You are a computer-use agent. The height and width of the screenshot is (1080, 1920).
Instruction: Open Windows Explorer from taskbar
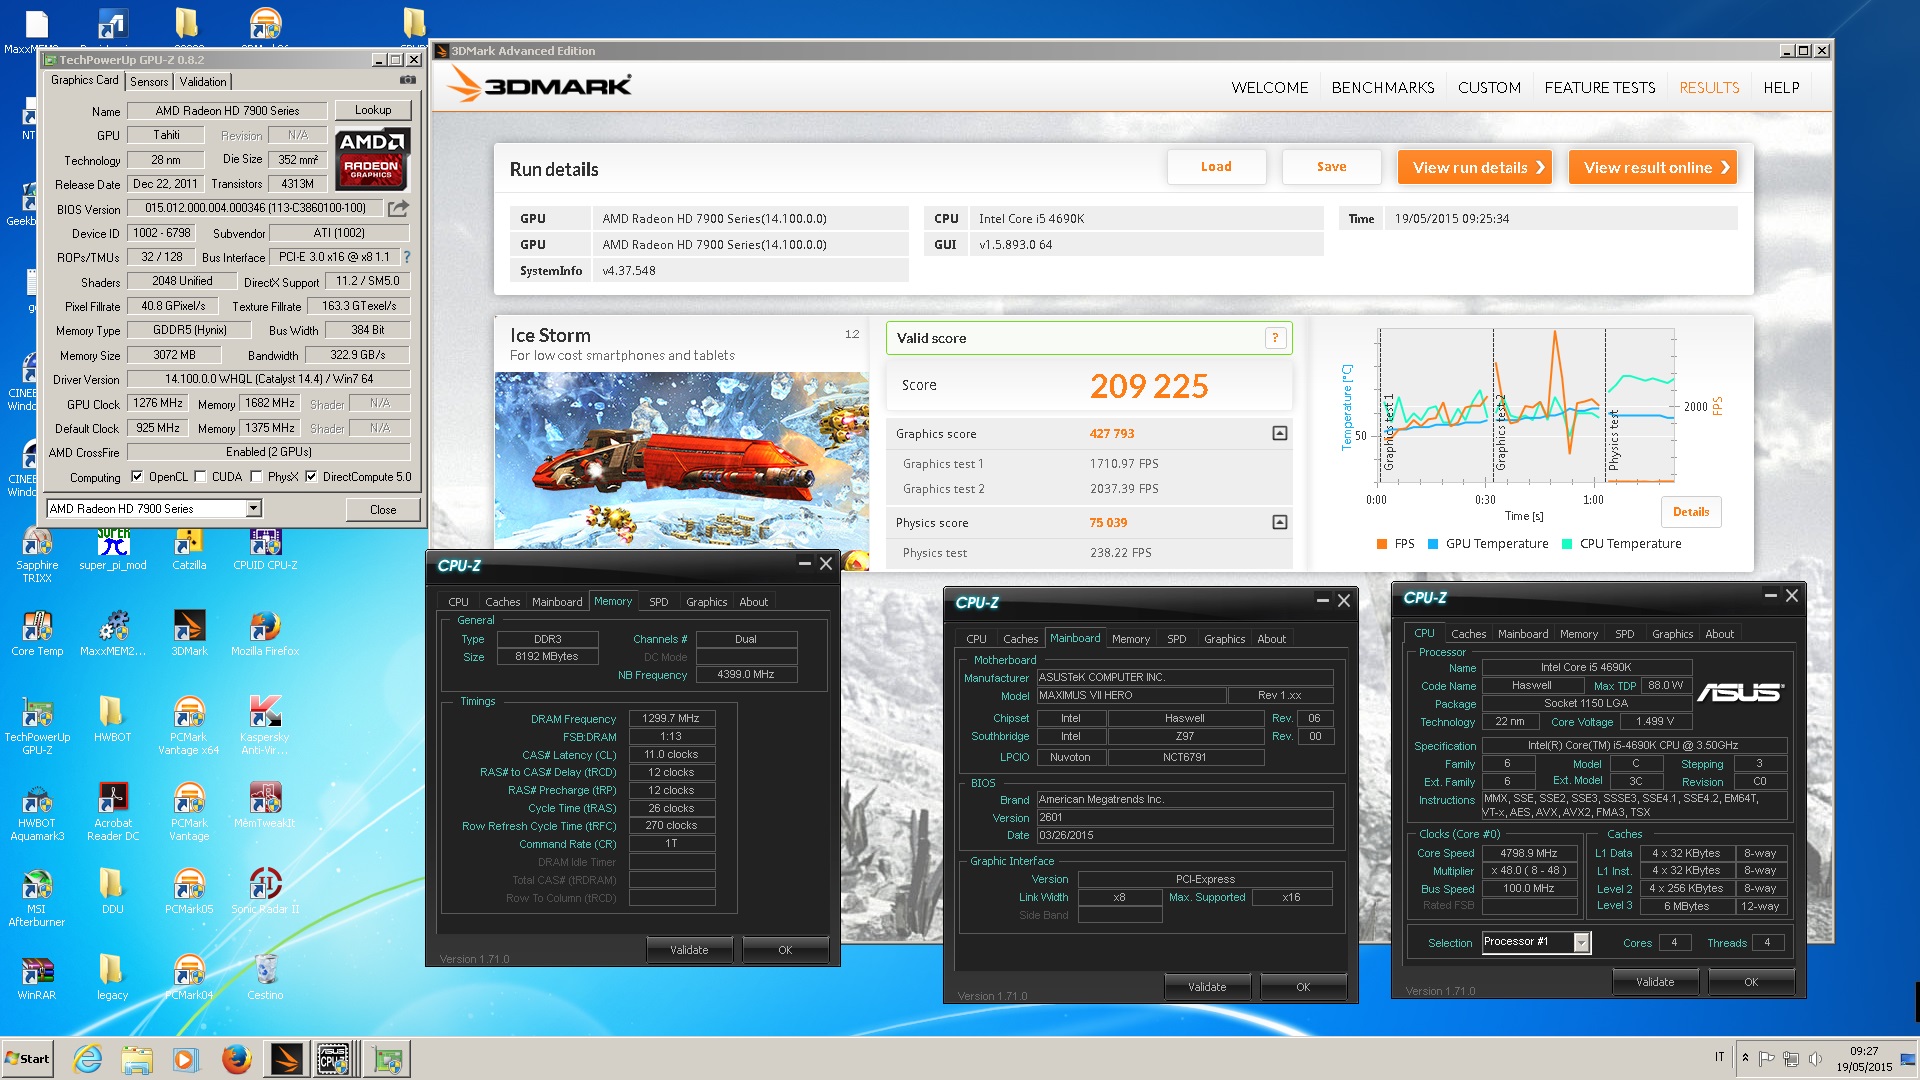click(x=137, y=1059)
